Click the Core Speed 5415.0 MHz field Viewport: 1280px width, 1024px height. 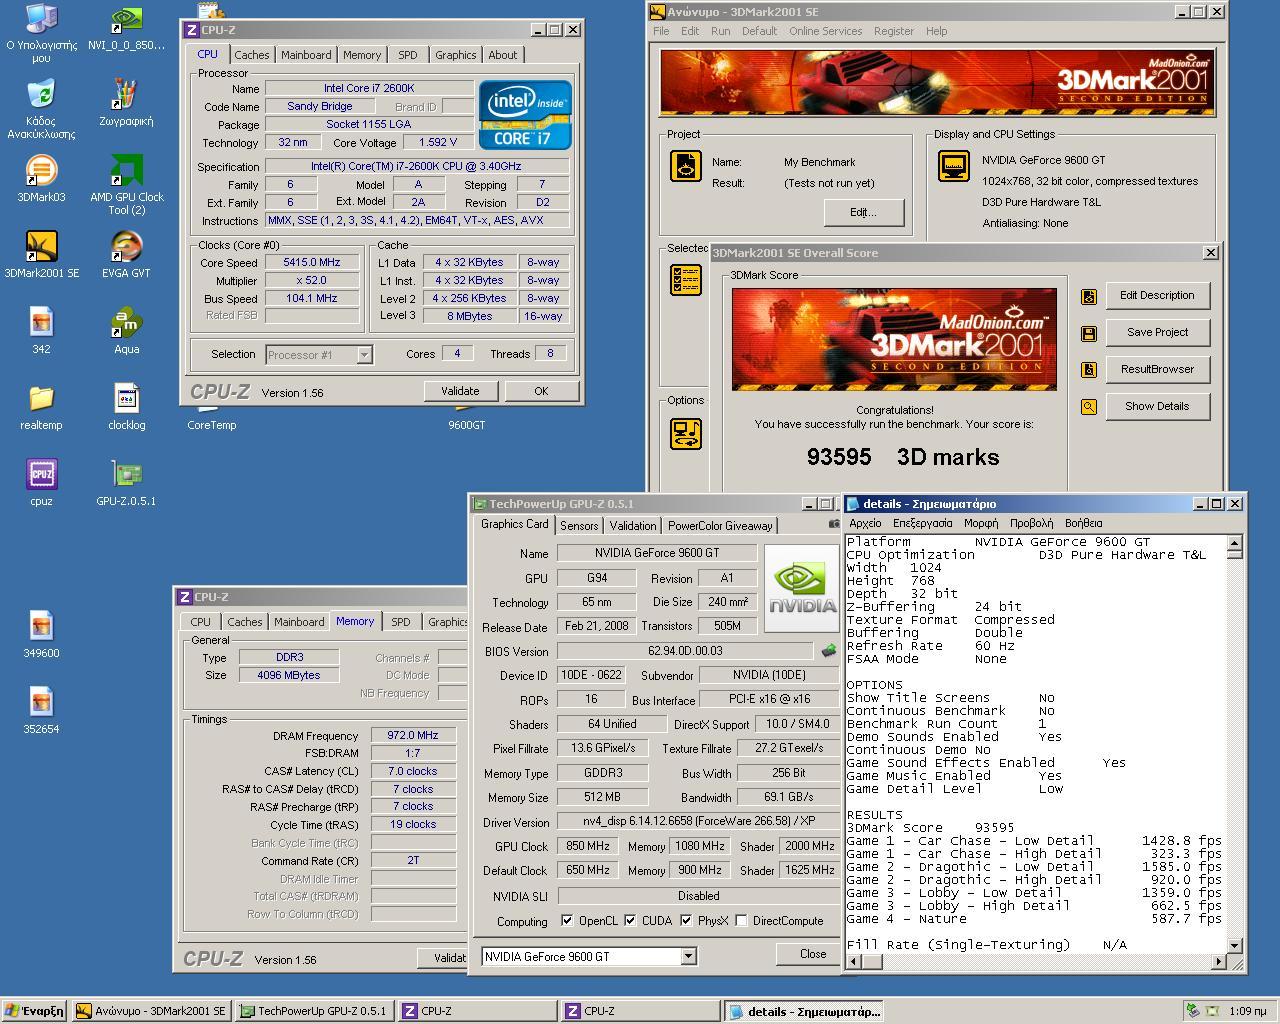coord(312,262)
